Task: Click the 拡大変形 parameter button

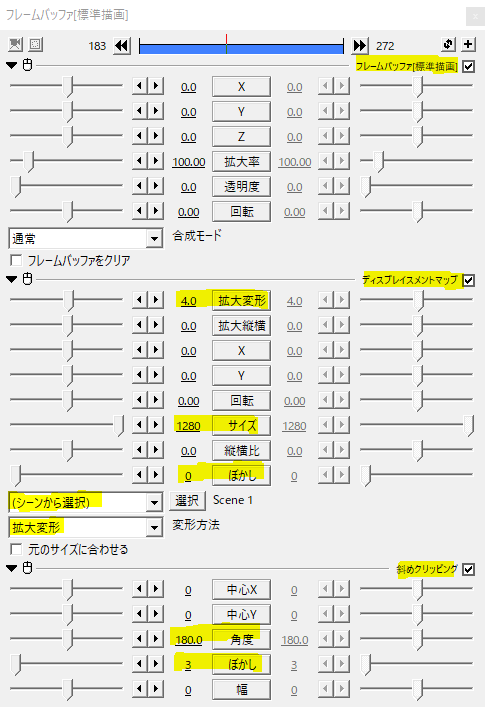Action: 242,300
